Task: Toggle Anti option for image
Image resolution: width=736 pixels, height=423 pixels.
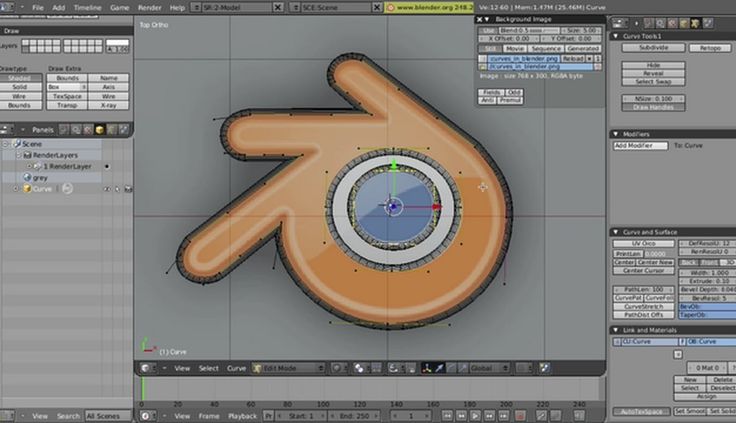Action: point(488,100)
